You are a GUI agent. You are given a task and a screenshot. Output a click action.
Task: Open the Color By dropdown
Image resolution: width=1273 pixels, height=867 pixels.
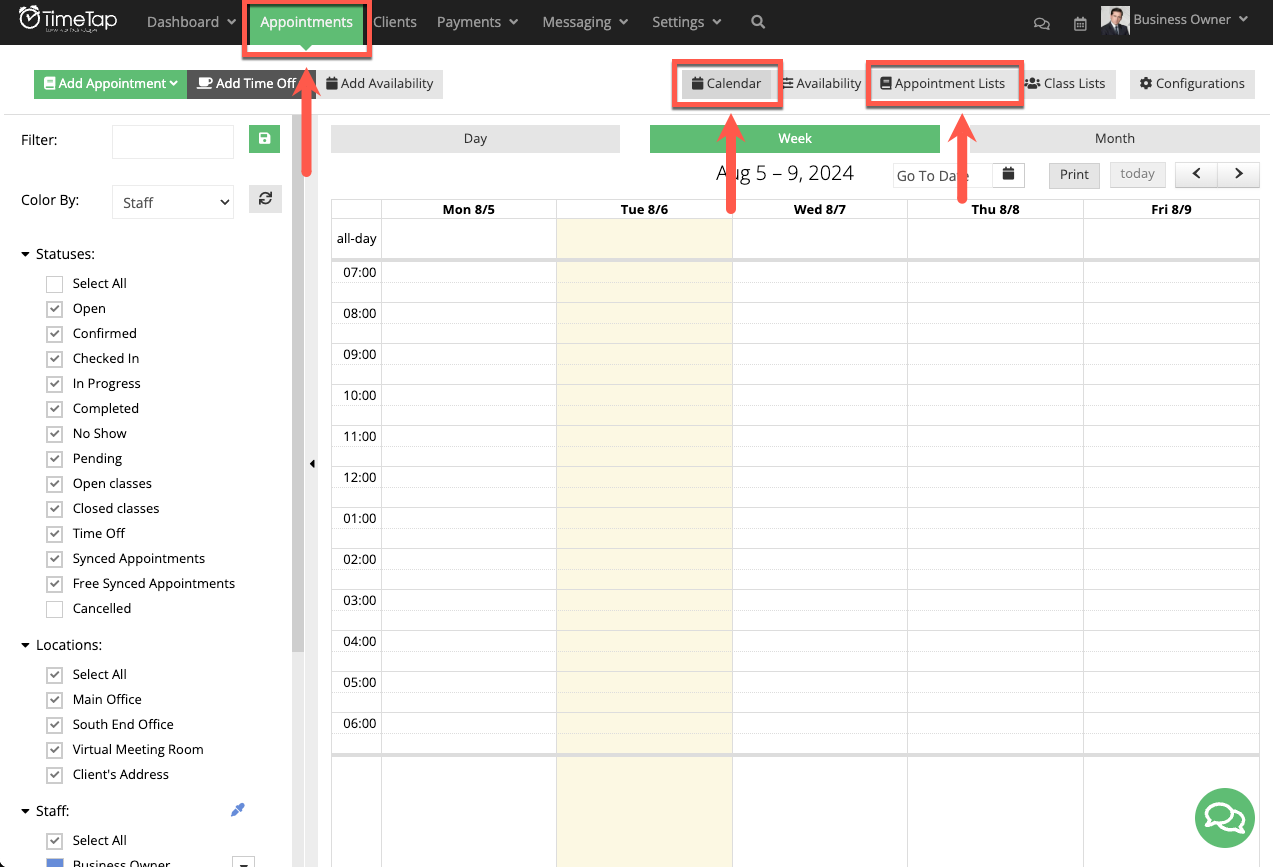pos(172,201)
